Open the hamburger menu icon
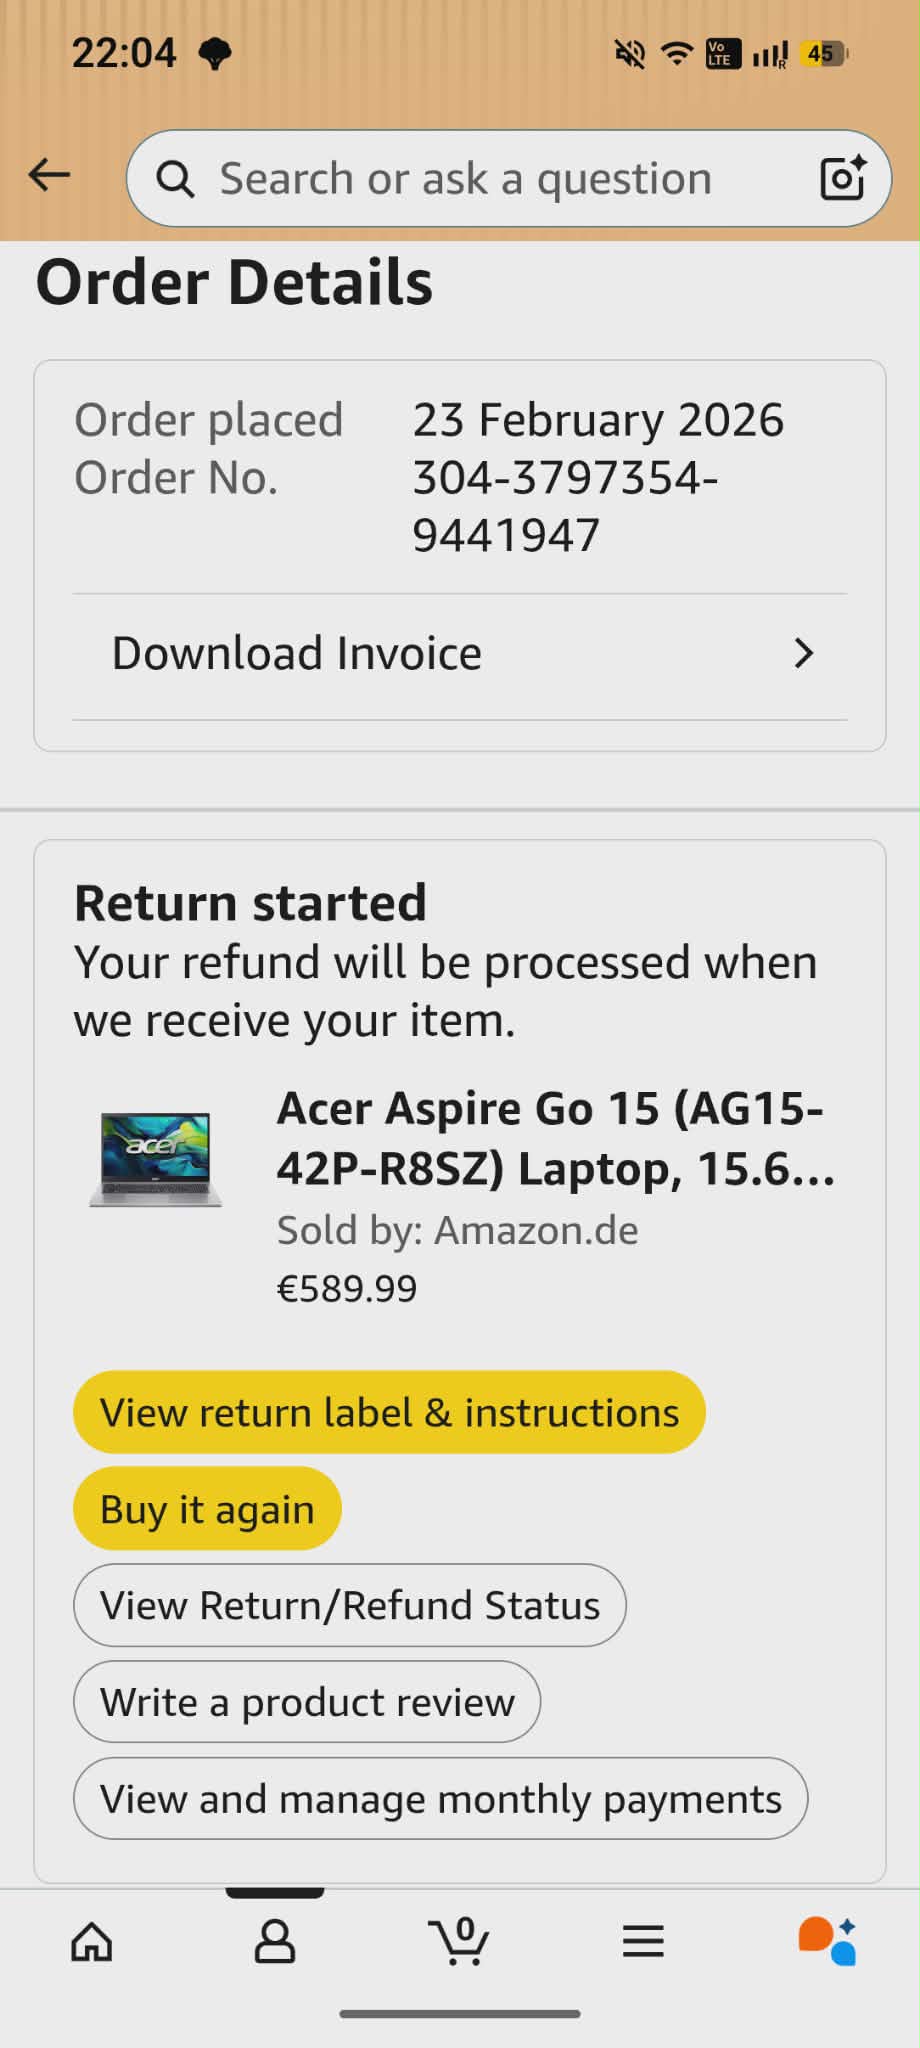Image resolution: width=920 pixels, height=2048 pixels. (x=643, y=1942)
